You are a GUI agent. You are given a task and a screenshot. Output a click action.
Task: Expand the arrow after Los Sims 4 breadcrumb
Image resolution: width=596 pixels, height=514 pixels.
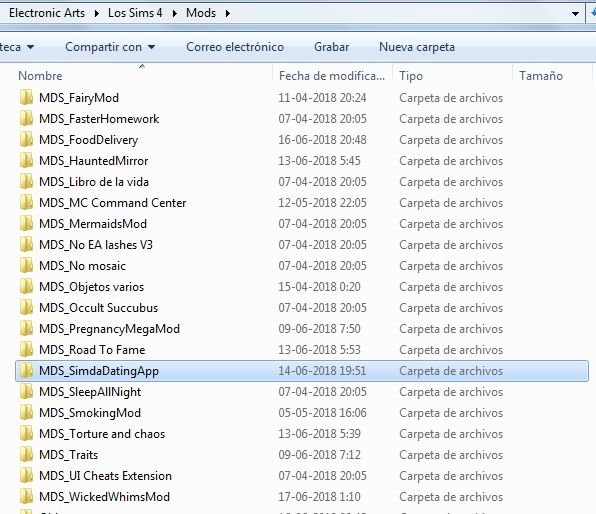[174, 13]
